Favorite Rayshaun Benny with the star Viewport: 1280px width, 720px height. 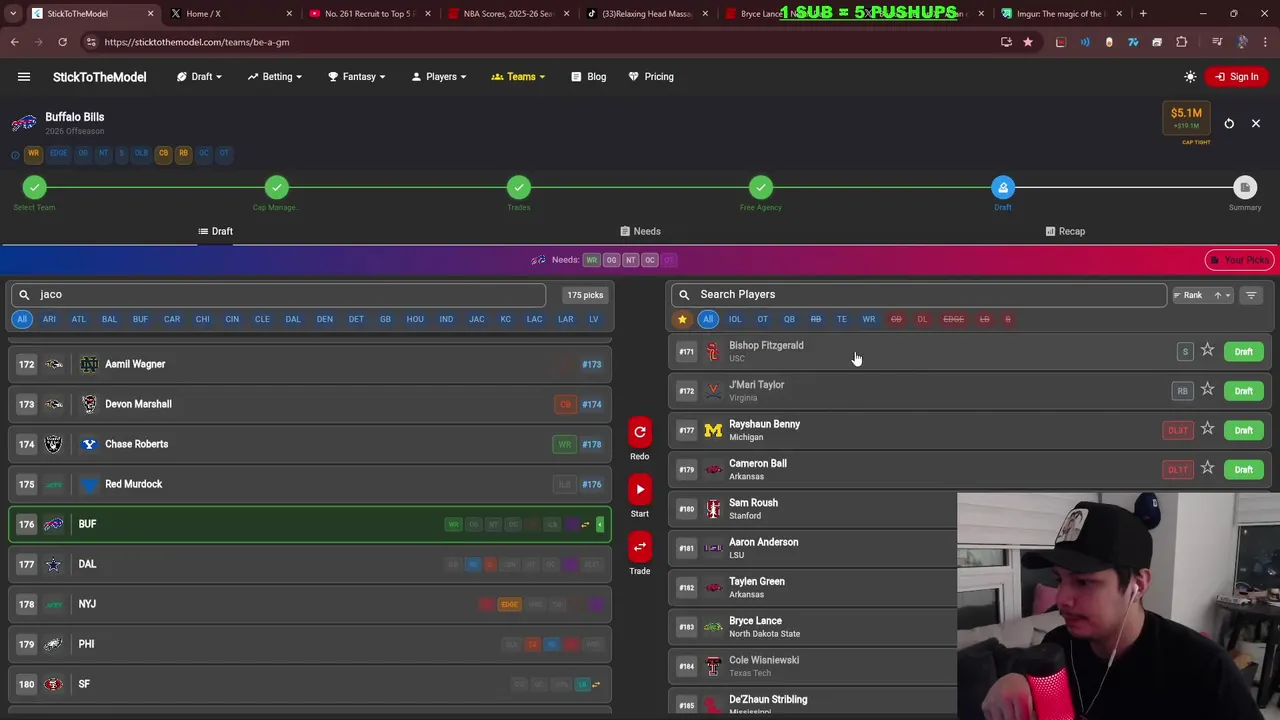(x=1207, y=429)
